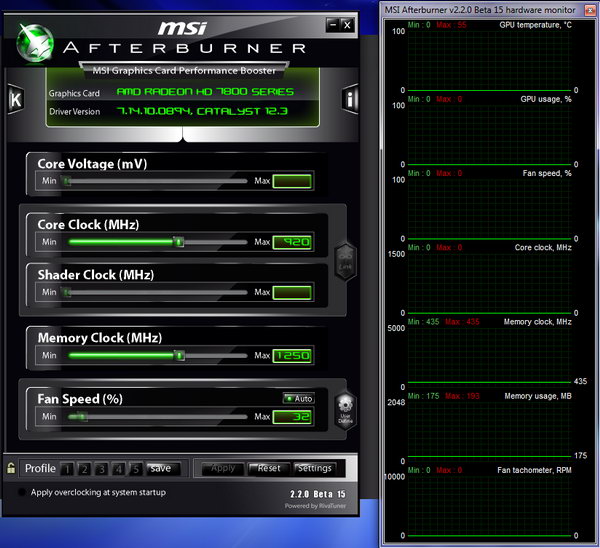
Task: Click the Core Voltage (mV) label
Action: 92,164
